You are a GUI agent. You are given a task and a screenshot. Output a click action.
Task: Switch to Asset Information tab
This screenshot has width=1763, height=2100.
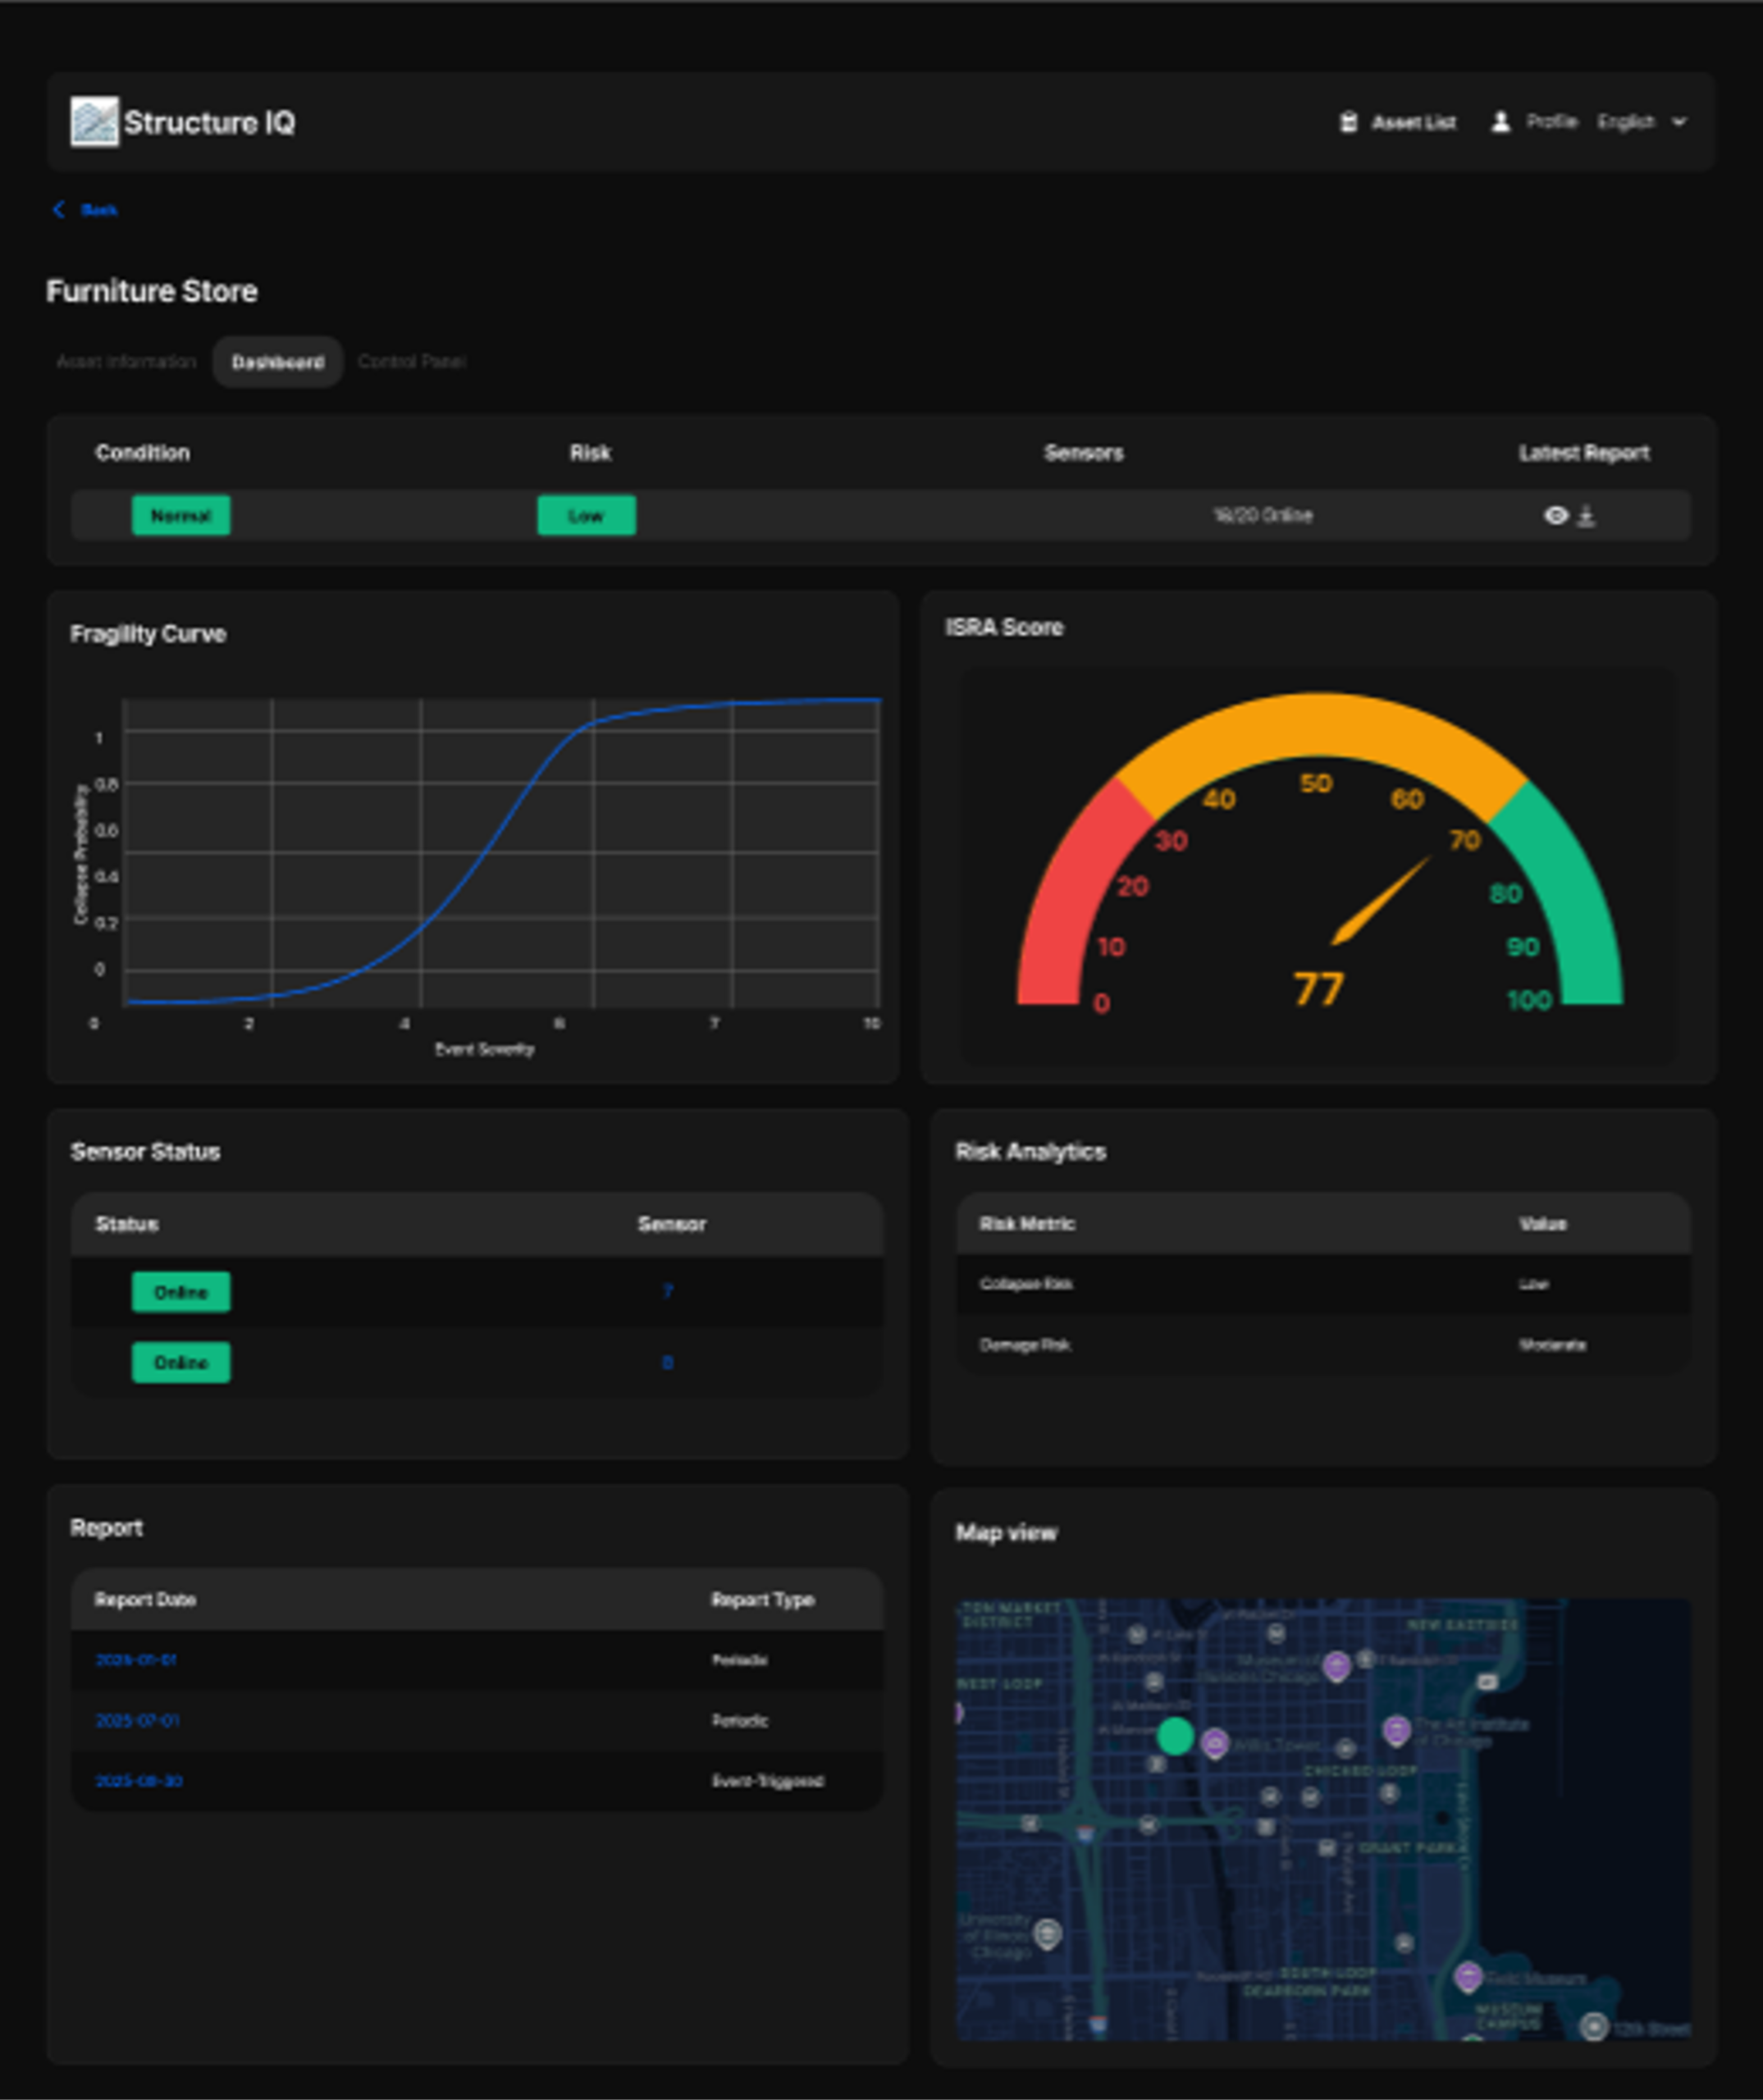point(126,361)
